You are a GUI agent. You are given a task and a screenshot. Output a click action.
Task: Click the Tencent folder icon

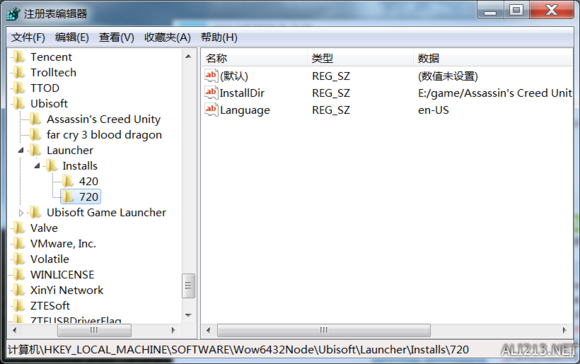[x=19, y=57]
